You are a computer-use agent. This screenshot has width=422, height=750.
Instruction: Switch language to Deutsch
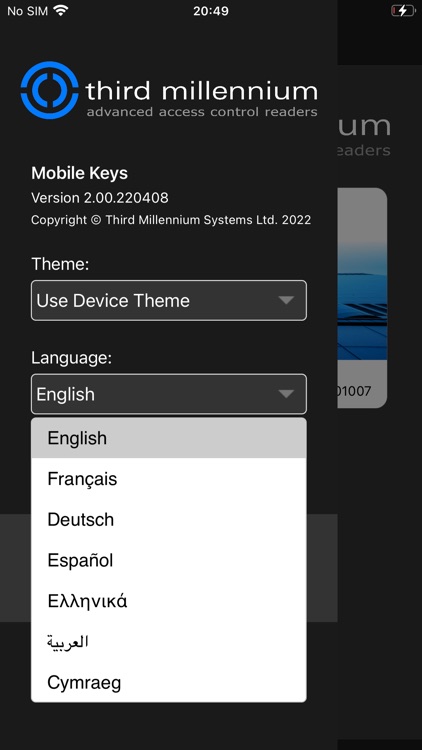pyautogui.click(x=168, y=519)
